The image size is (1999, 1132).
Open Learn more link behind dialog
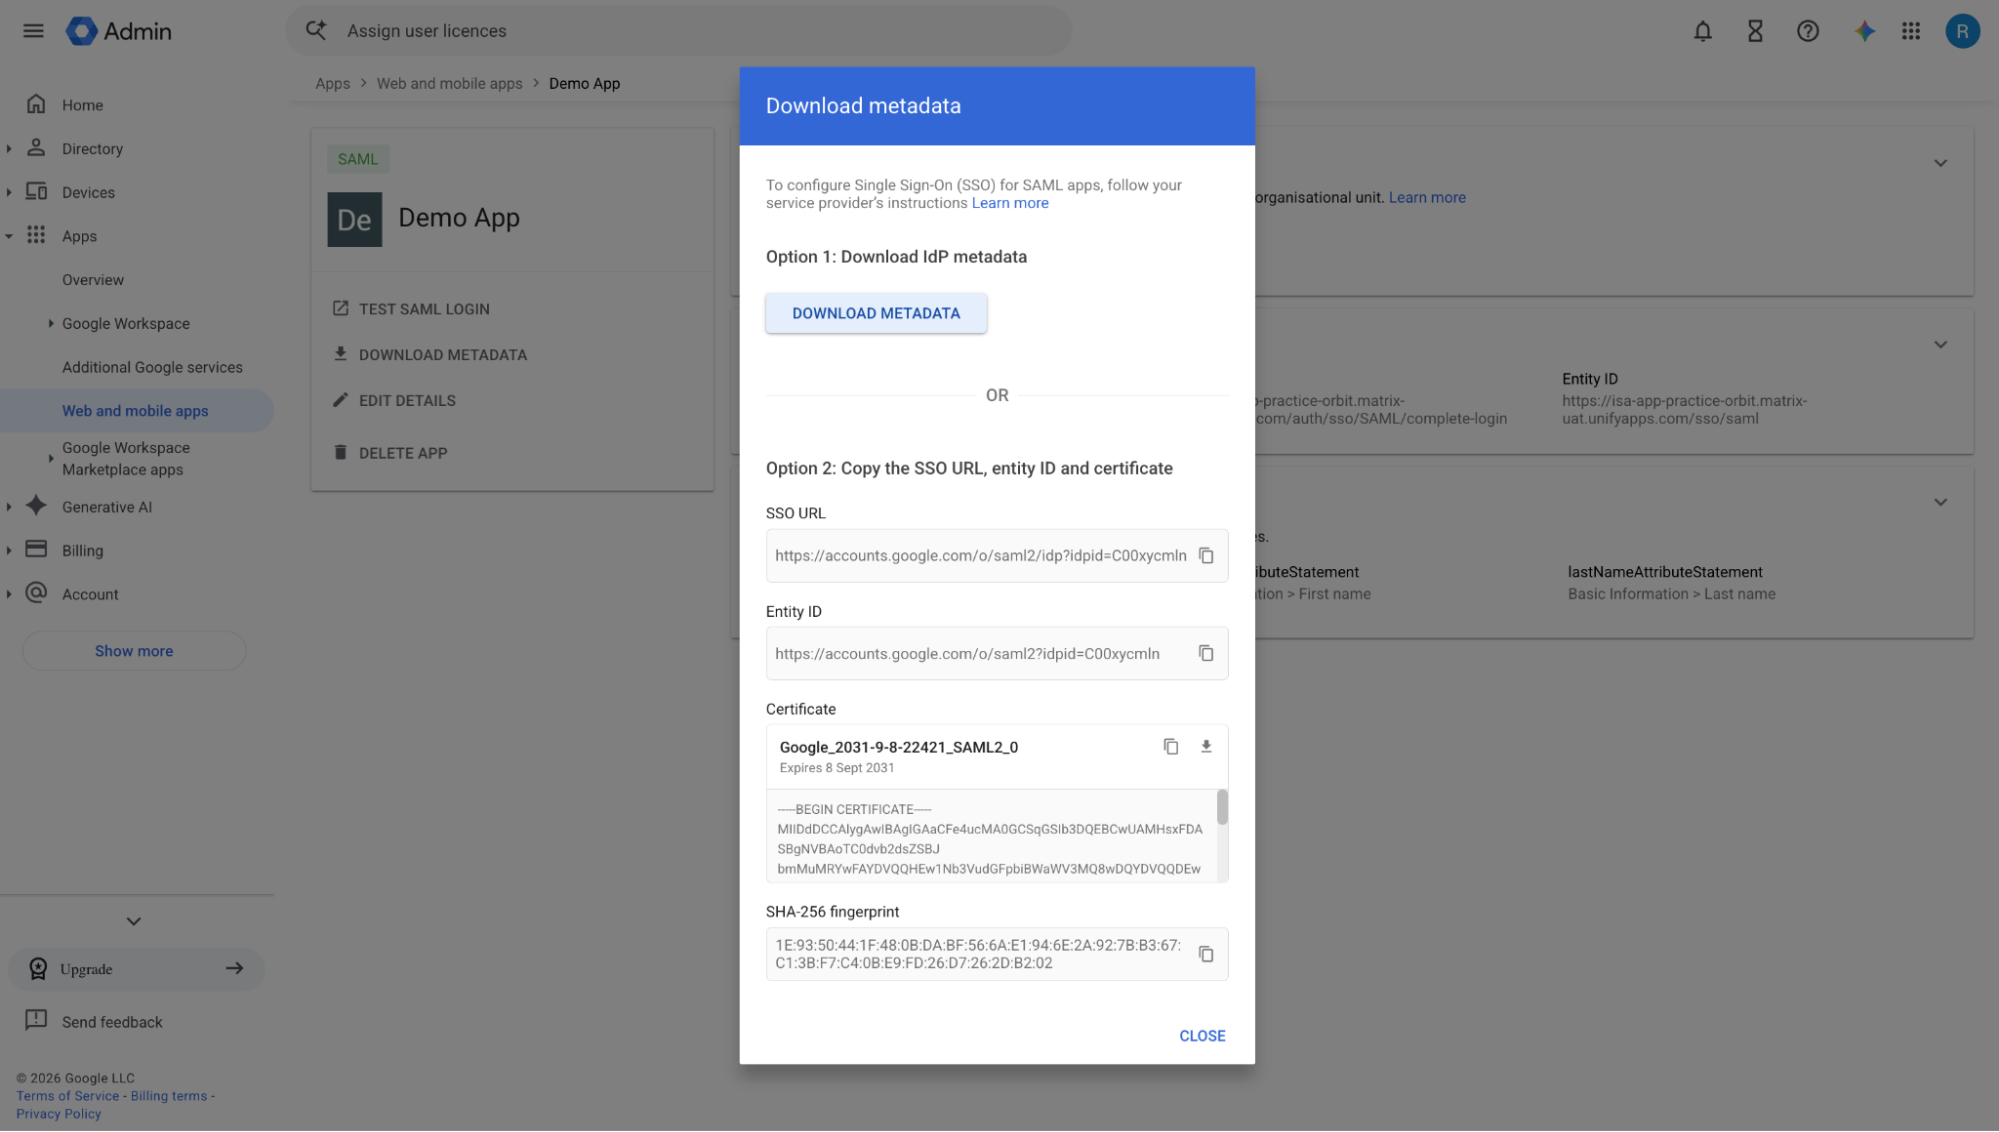click(1427, 198)
